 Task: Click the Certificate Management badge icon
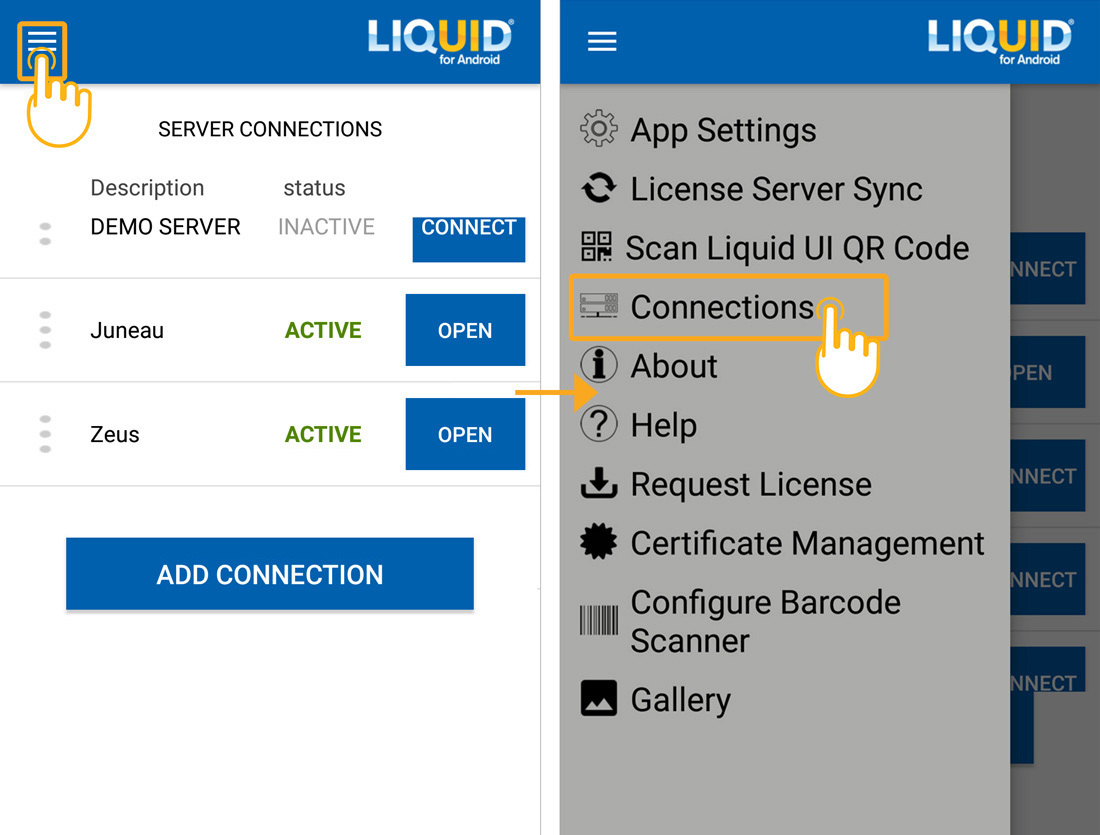coord(599,543)
